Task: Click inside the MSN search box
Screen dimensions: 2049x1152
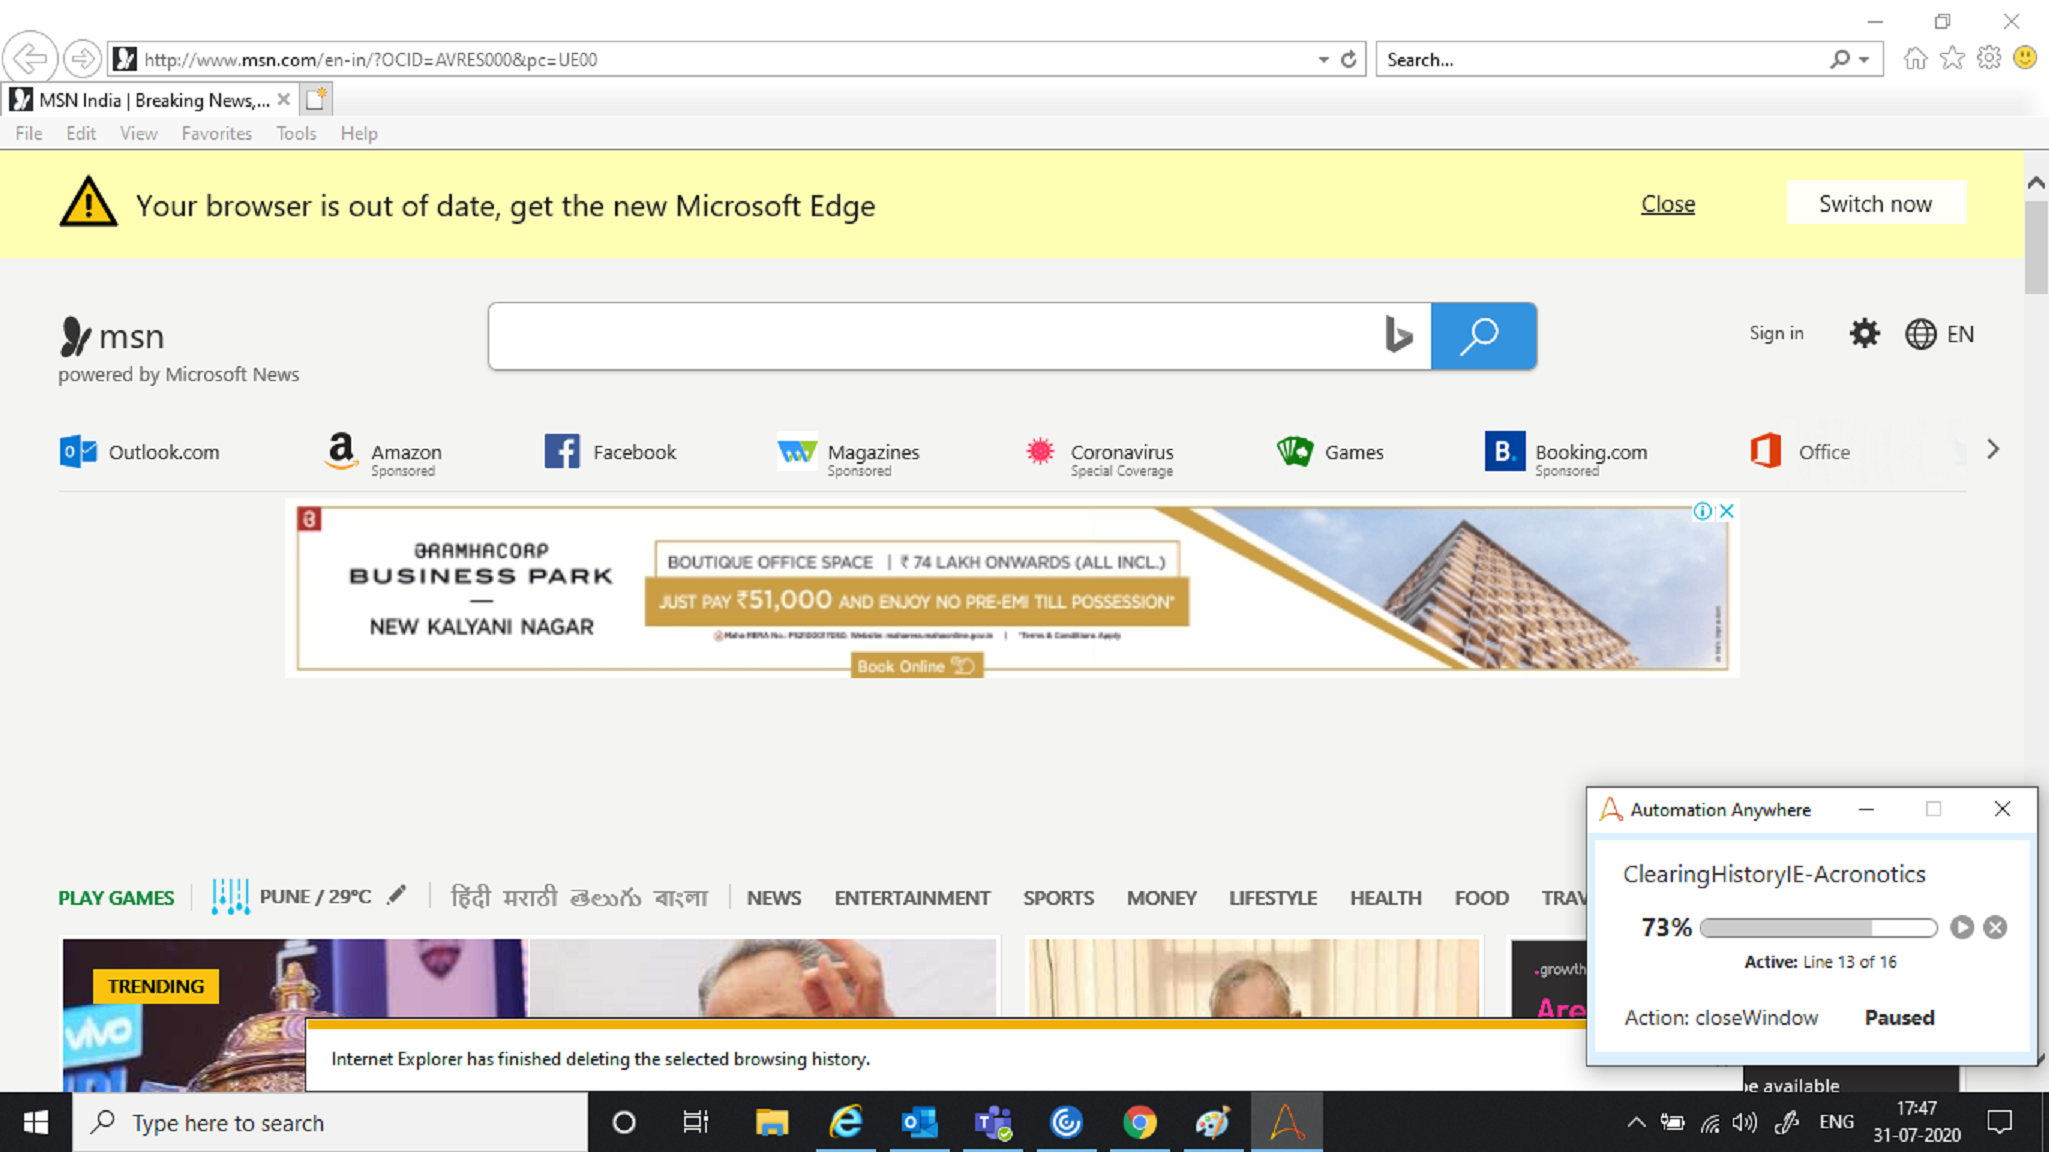Action: pos(930,336)
